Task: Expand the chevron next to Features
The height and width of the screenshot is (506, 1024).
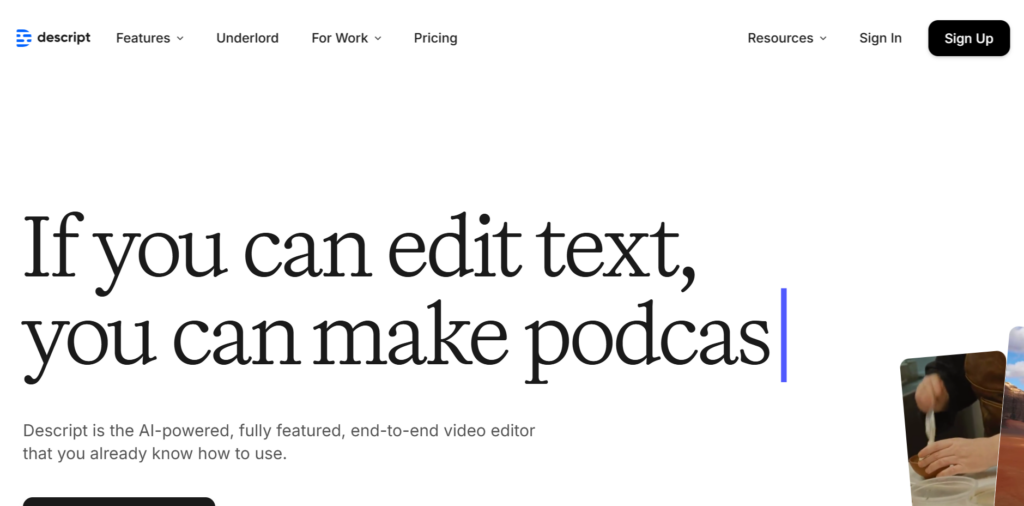Action: pos(180,38)
